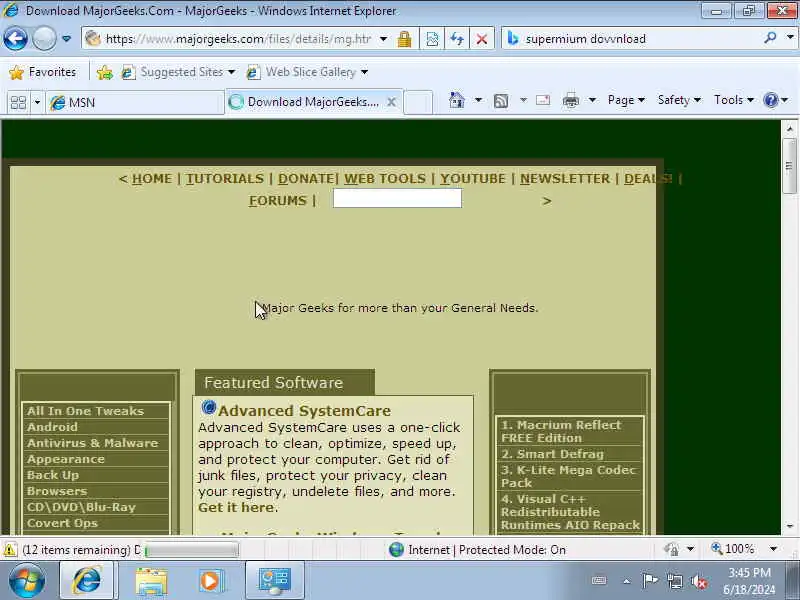Screen dimensions: 800x600
Task: Open the tab list dropdown arrow
Action: click(x=37, y=103)
